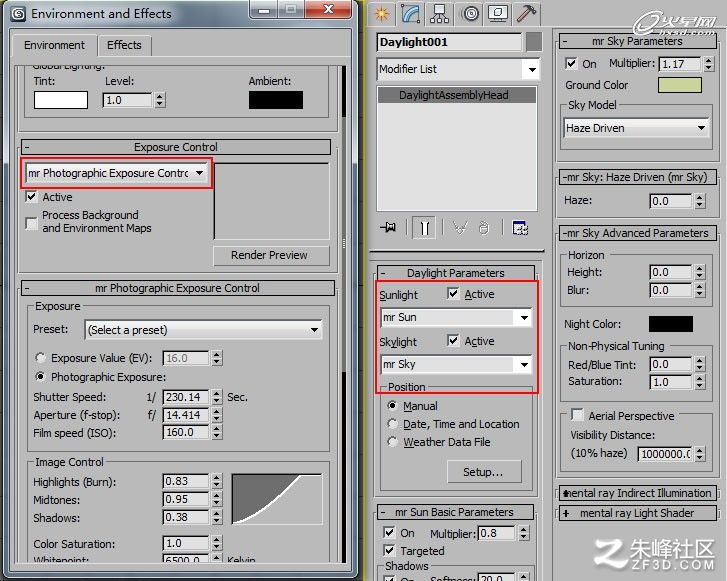Screen dimensions: 727x581
Task: Click the Night Color swatch
Action: (671, 324)
